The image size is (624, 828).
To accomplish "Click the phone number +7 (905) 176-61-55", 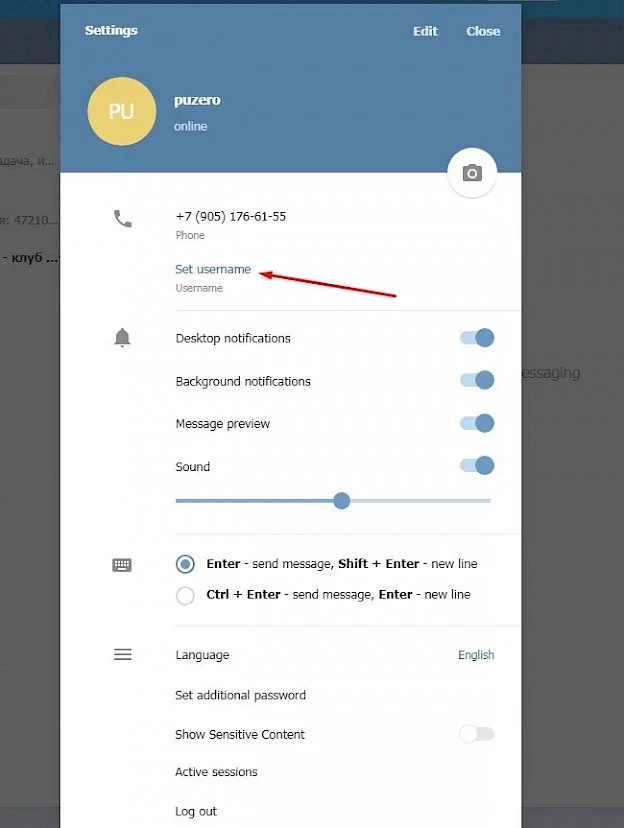I will [x=231, y=217].
